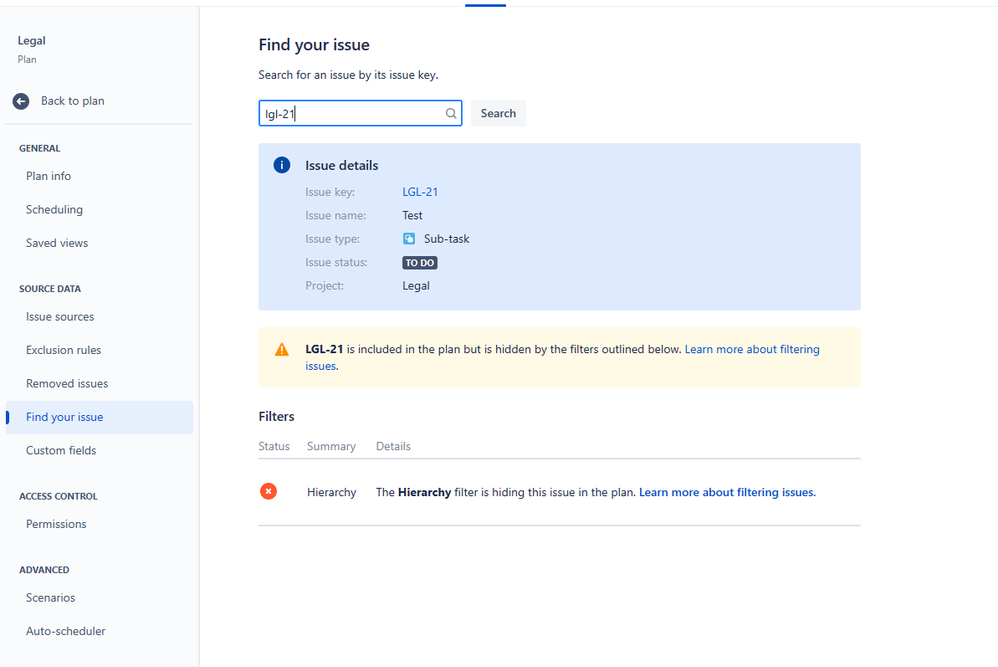Click the Summary column header

(331, 447)
